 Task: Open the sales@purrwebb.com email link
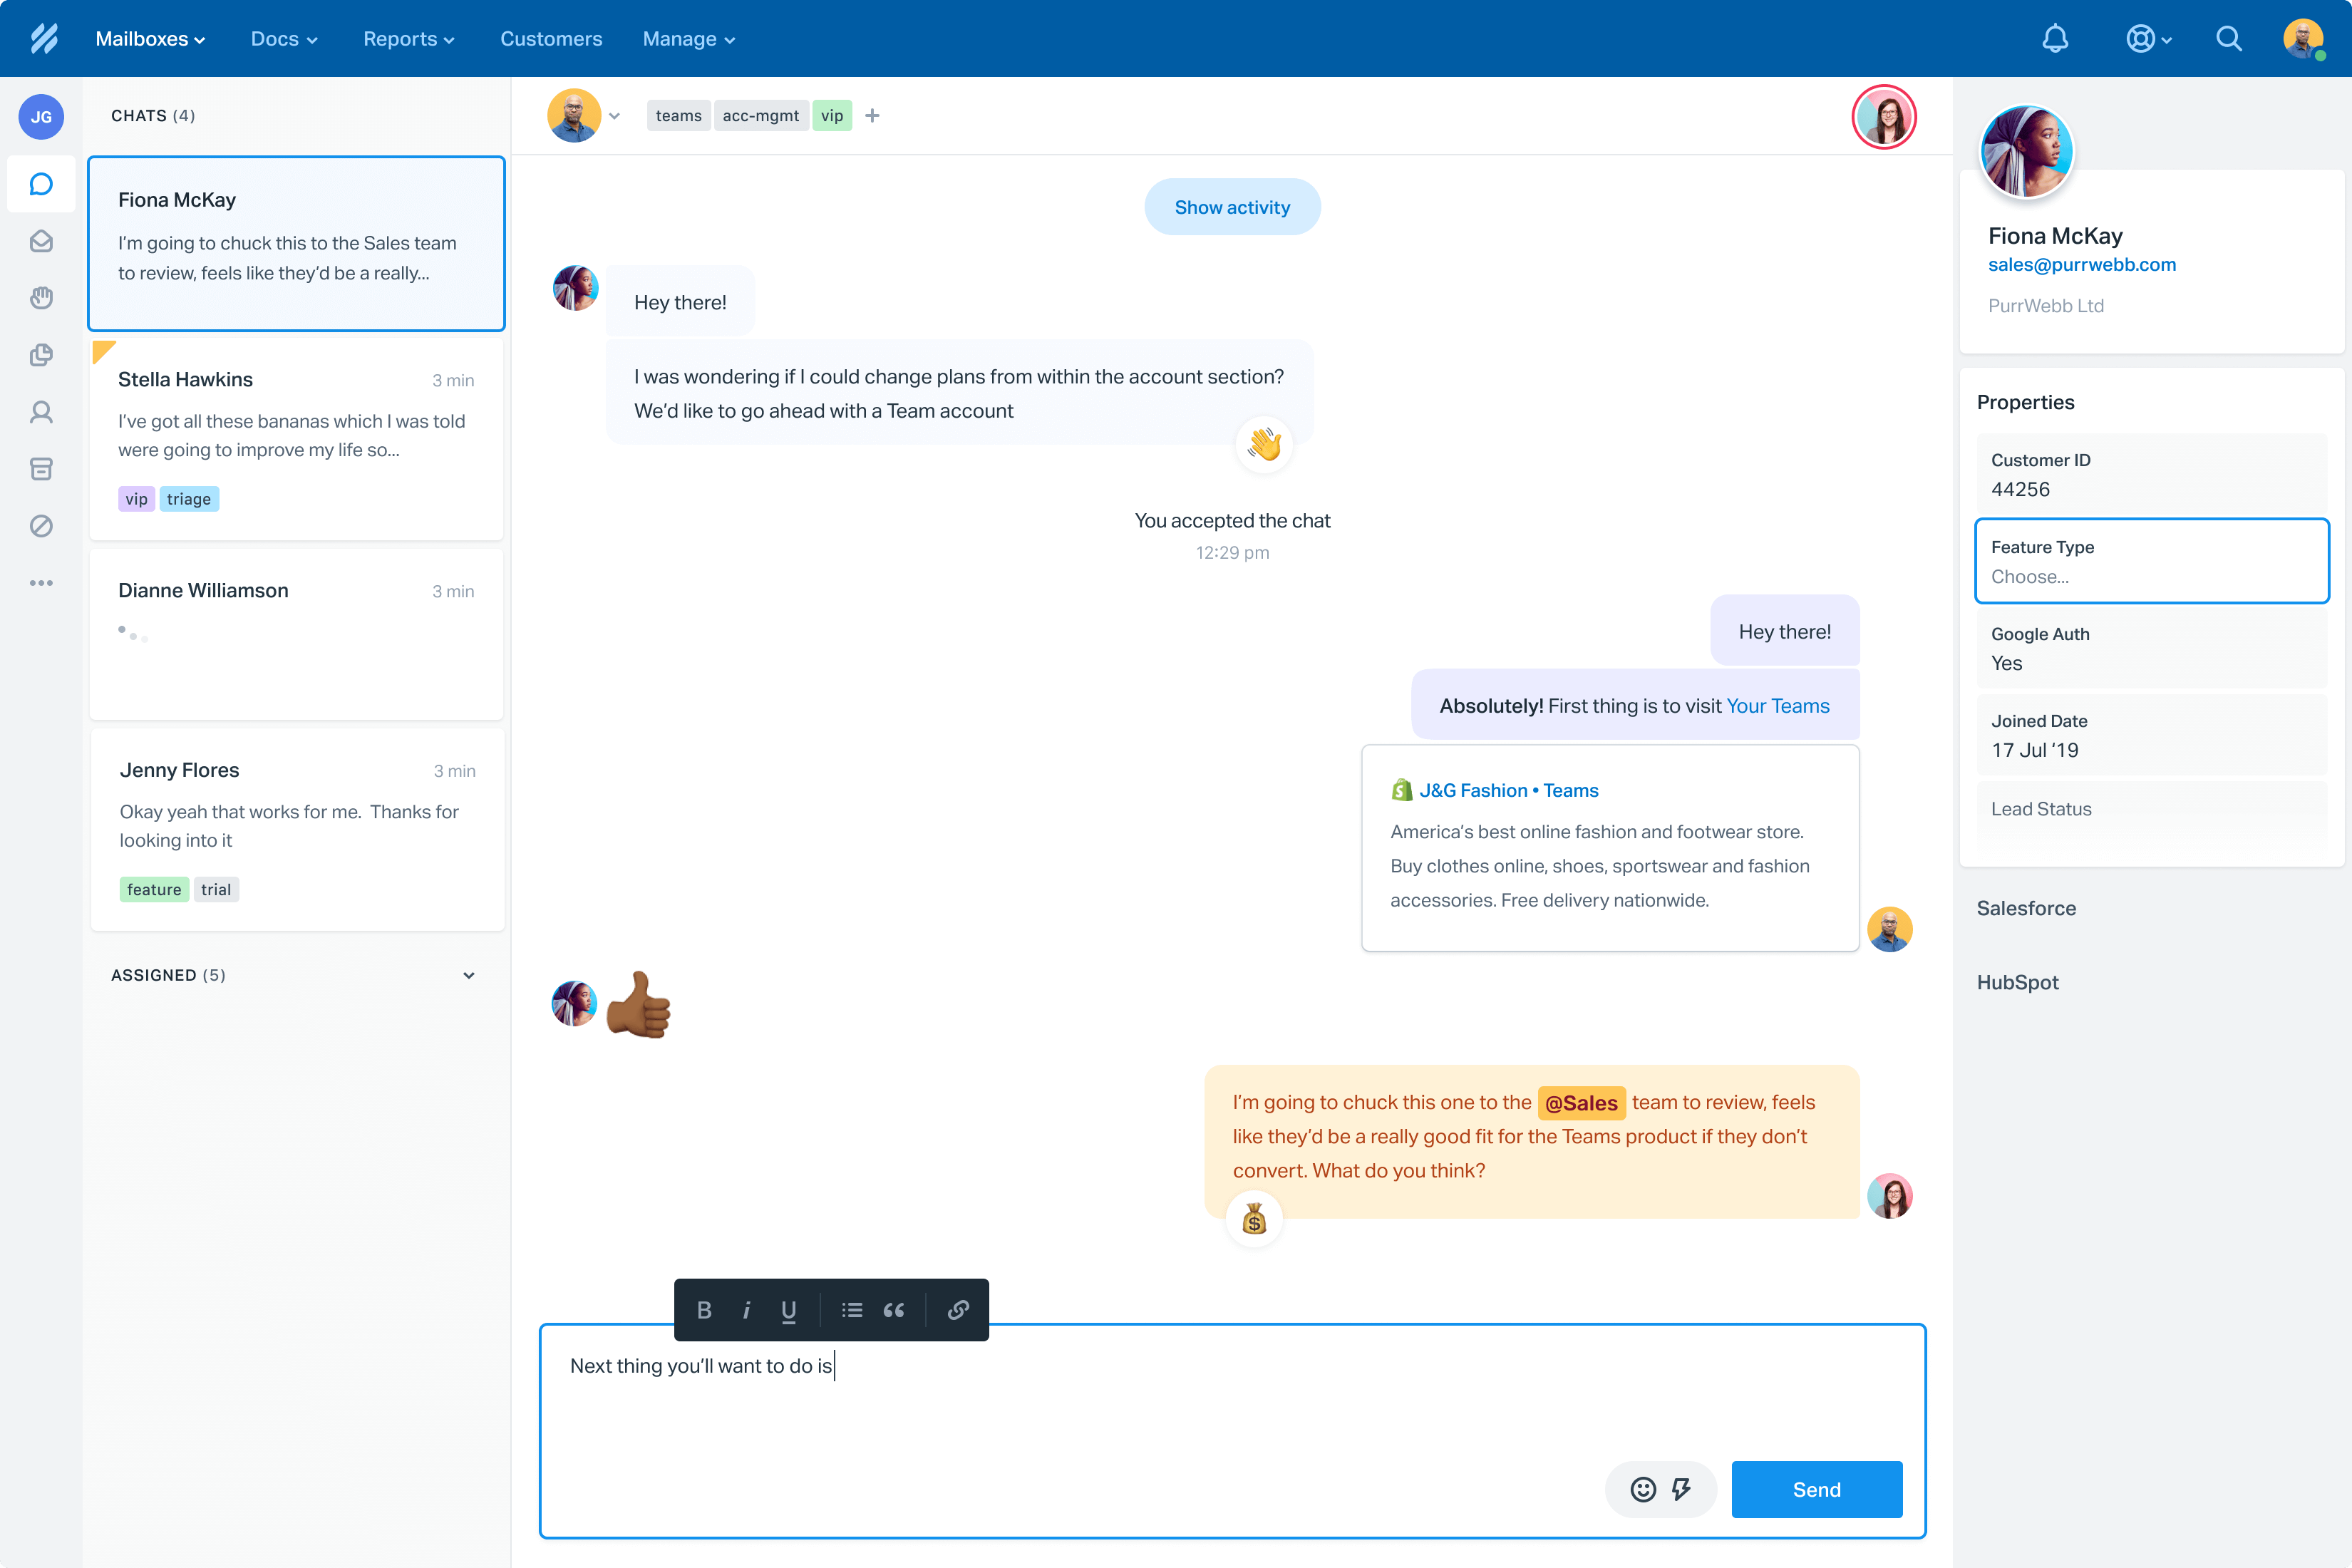[x=2082, y=264]
